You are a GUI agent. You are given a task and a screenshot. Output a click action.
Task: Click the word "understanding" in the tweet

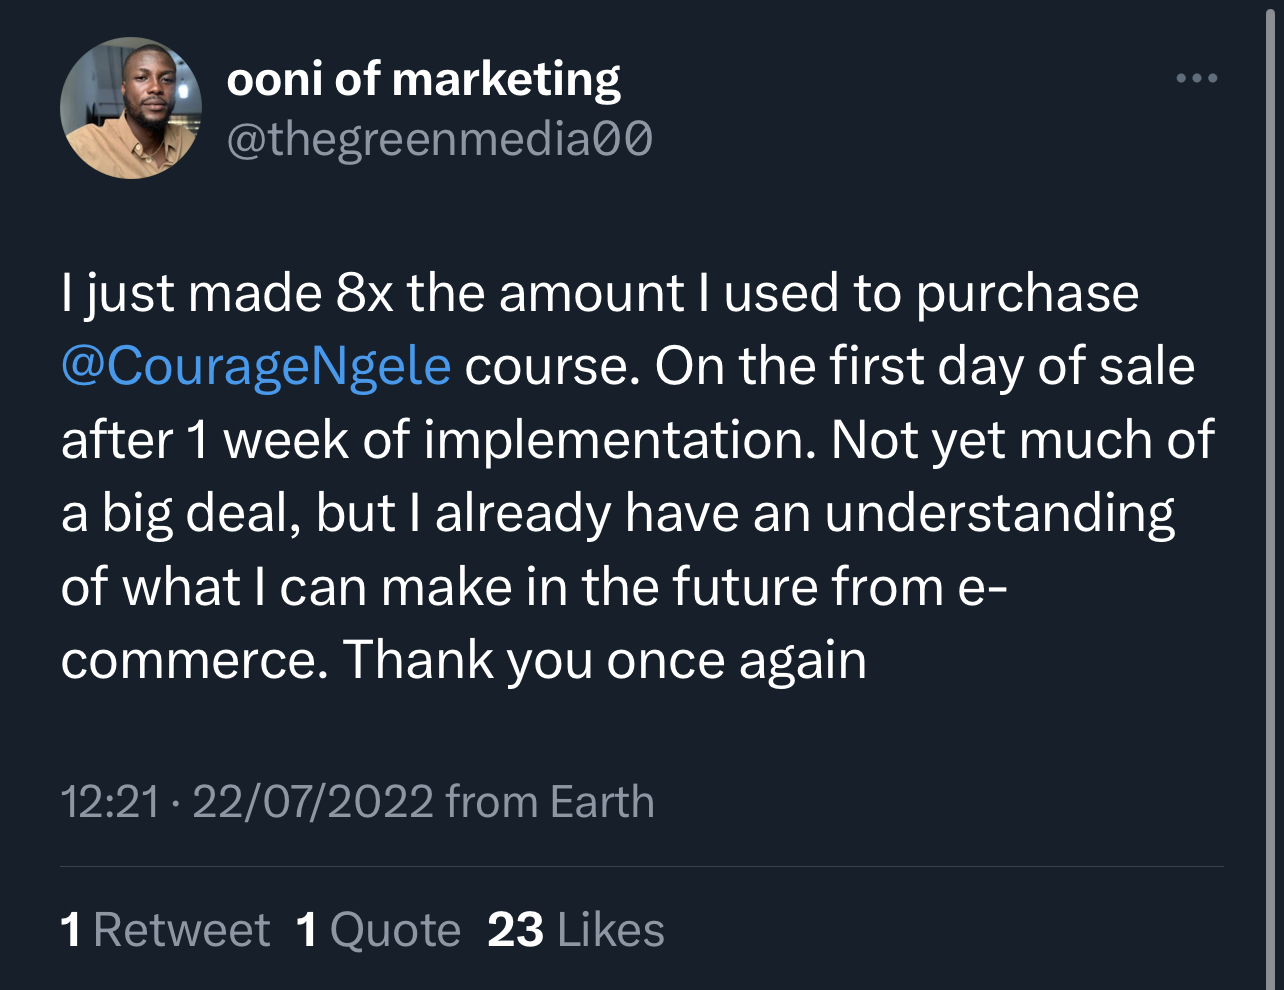[999, 514]
